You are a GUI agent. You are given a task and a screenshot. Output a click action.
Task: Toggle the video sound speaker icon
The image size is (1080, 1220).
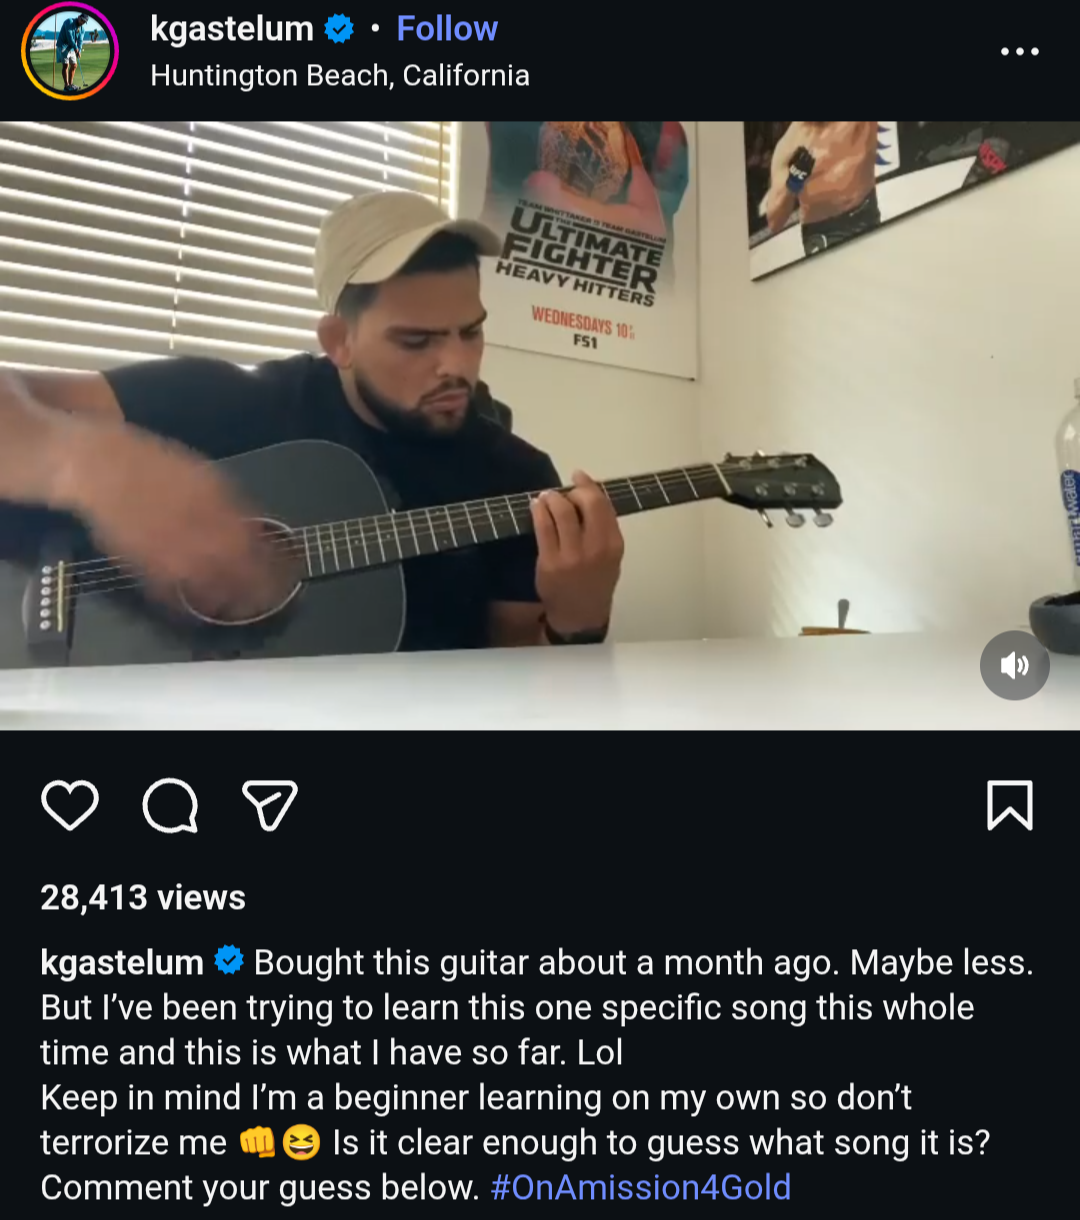(1014, 665)
